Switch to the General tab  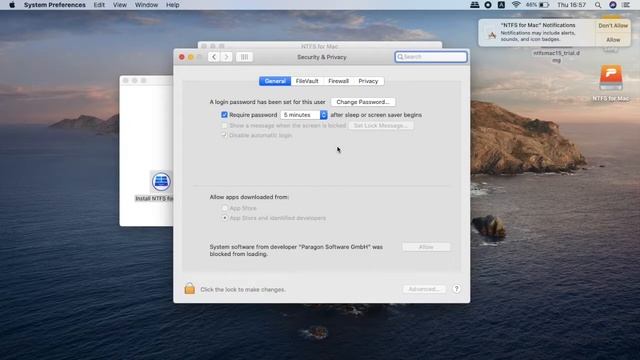pyautogui.click(x=275, y=81)
